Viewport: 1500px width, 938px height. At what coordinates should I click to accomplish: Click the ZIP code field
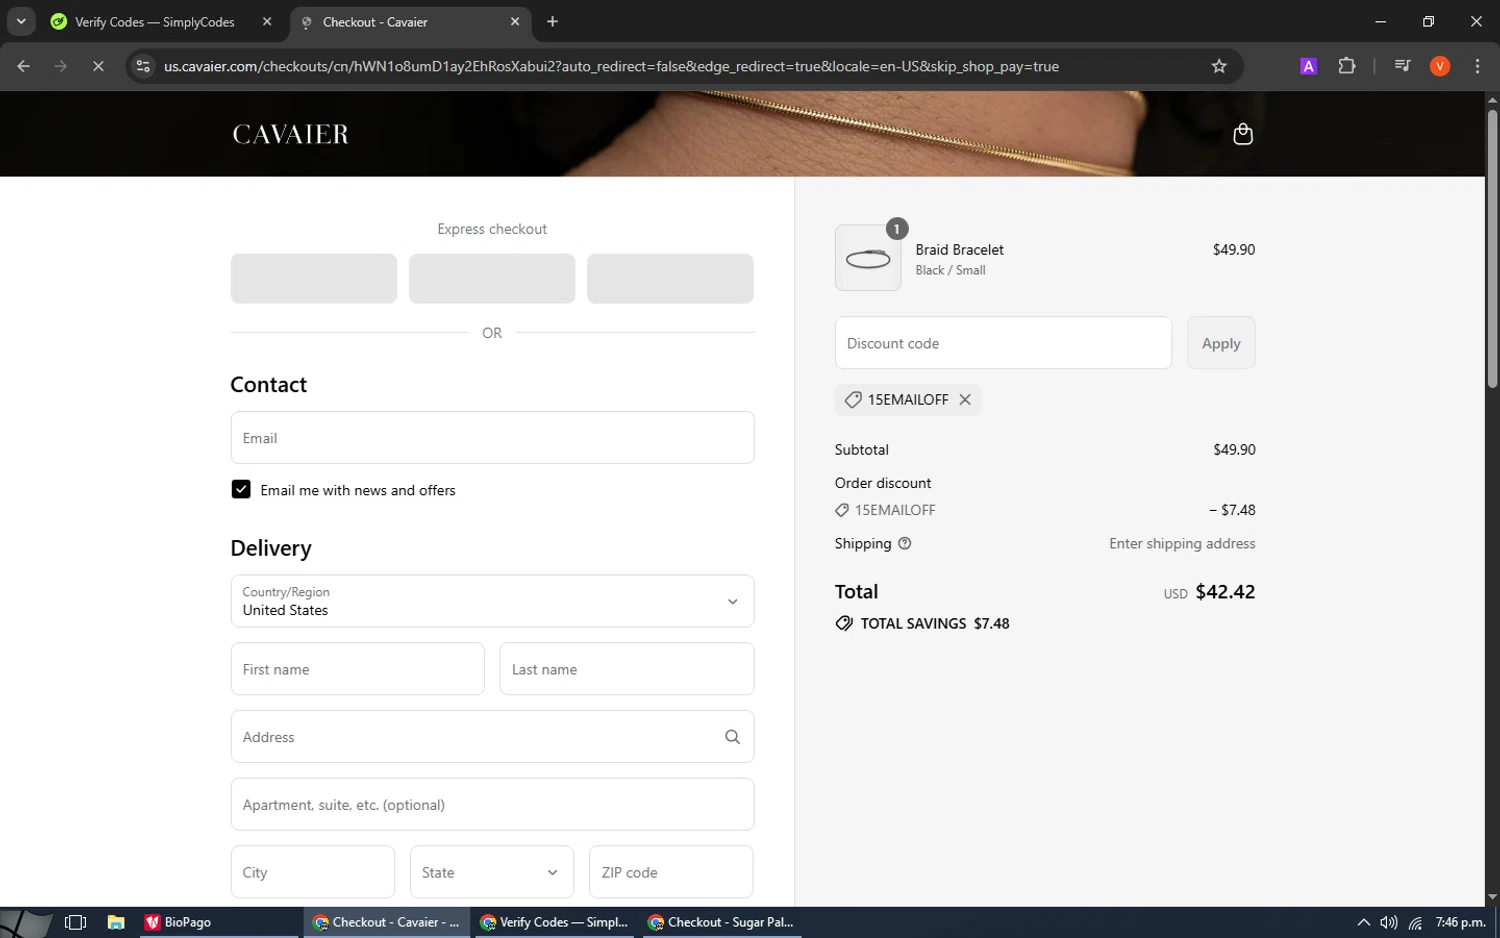(x=671, y=872)
